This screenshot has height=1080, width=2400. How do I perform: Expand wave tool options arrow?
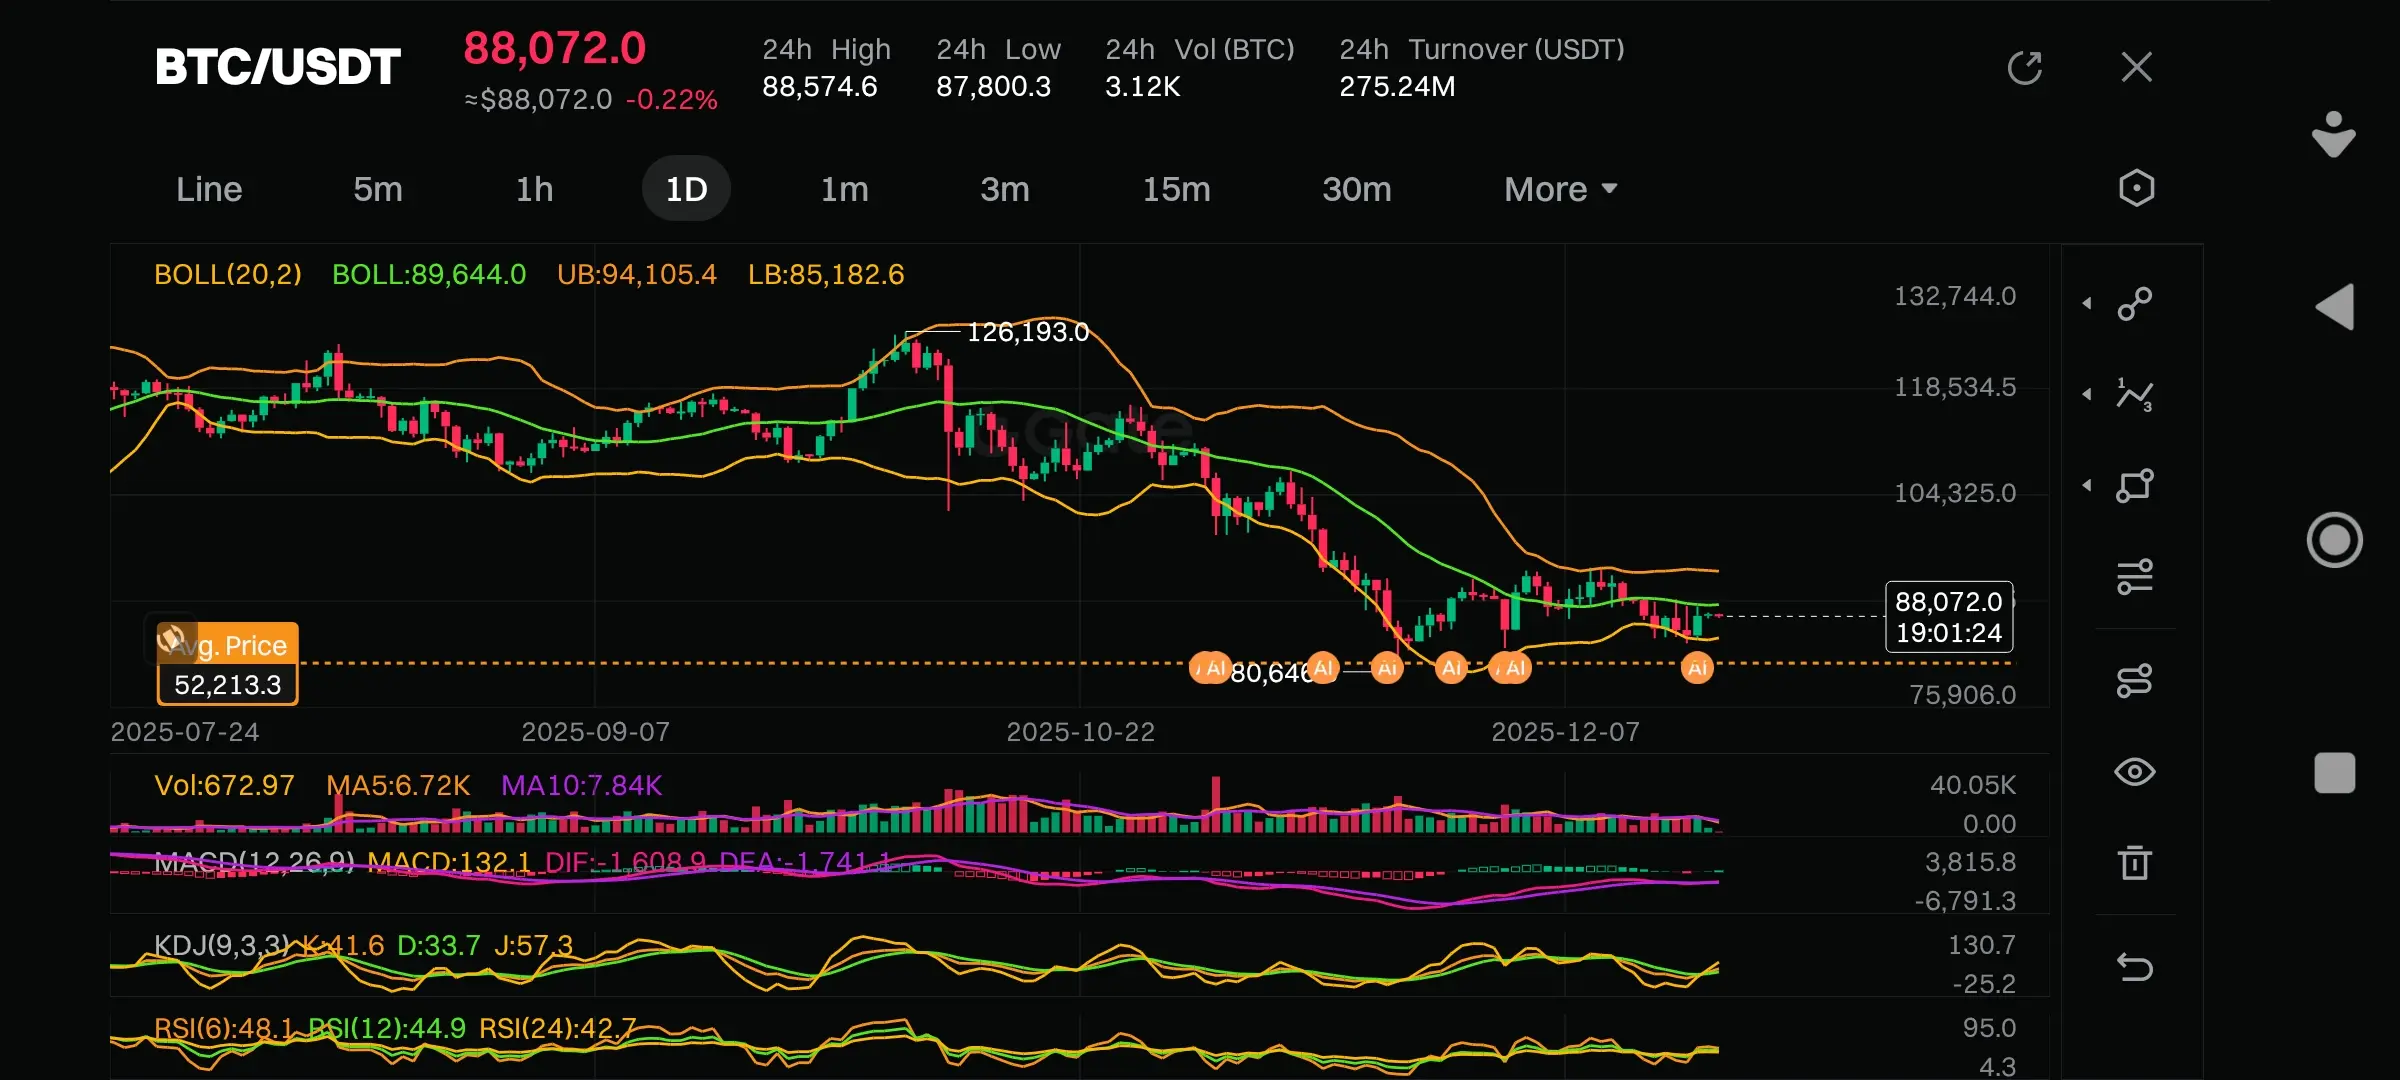[x=2087, y=395]
